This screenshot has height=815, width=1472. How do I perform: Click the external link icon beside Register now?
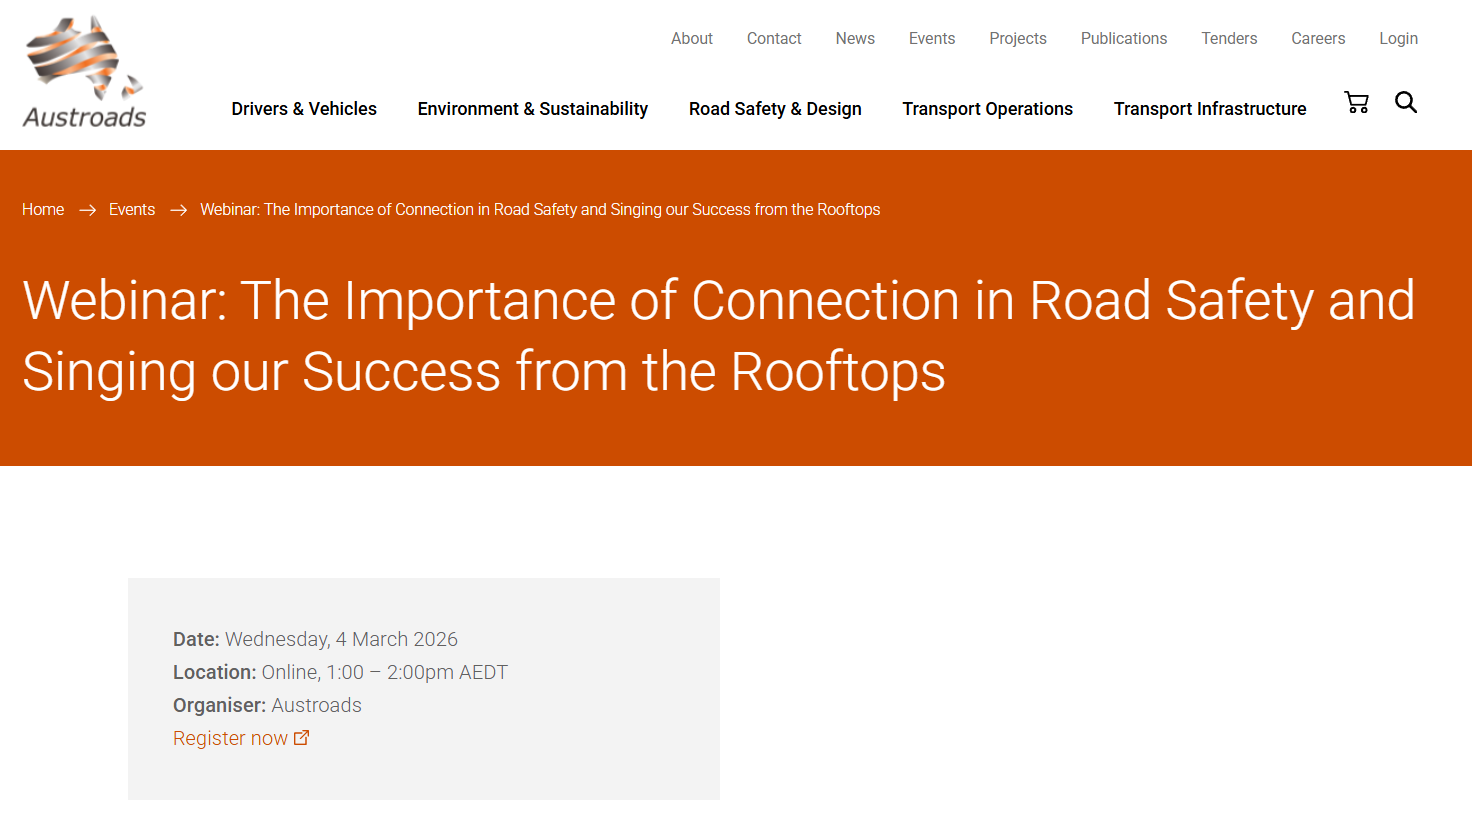301,738
